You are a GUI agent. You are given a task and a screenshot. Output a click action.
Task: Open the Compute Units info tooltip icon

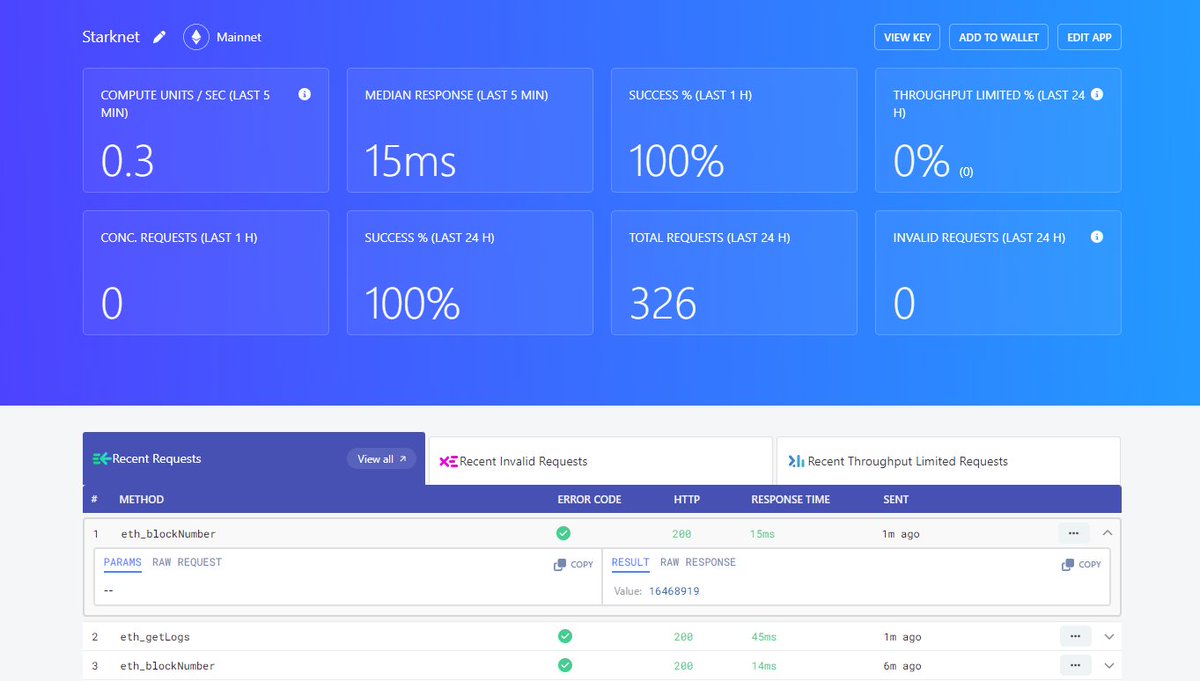(305, 94)
